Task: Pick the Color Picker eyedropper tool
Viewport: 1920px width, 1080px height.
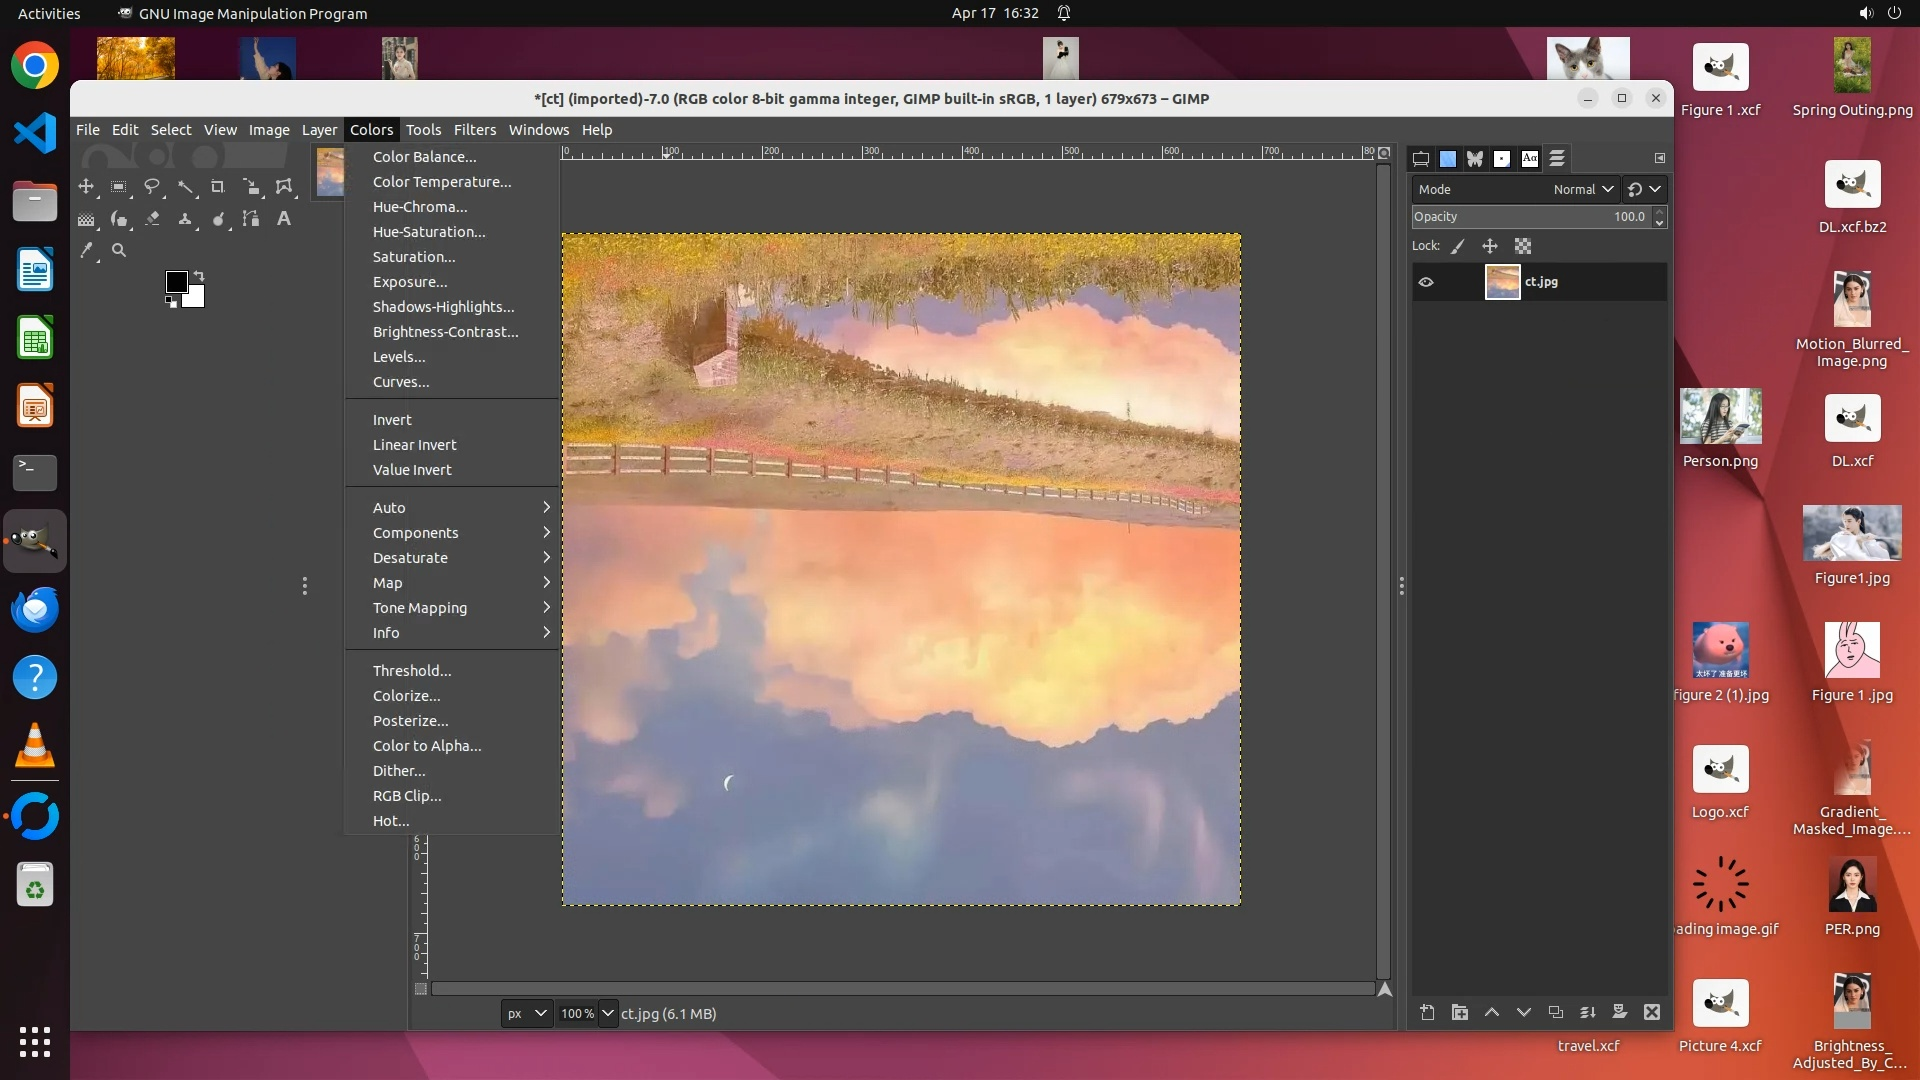Action: 87,251
